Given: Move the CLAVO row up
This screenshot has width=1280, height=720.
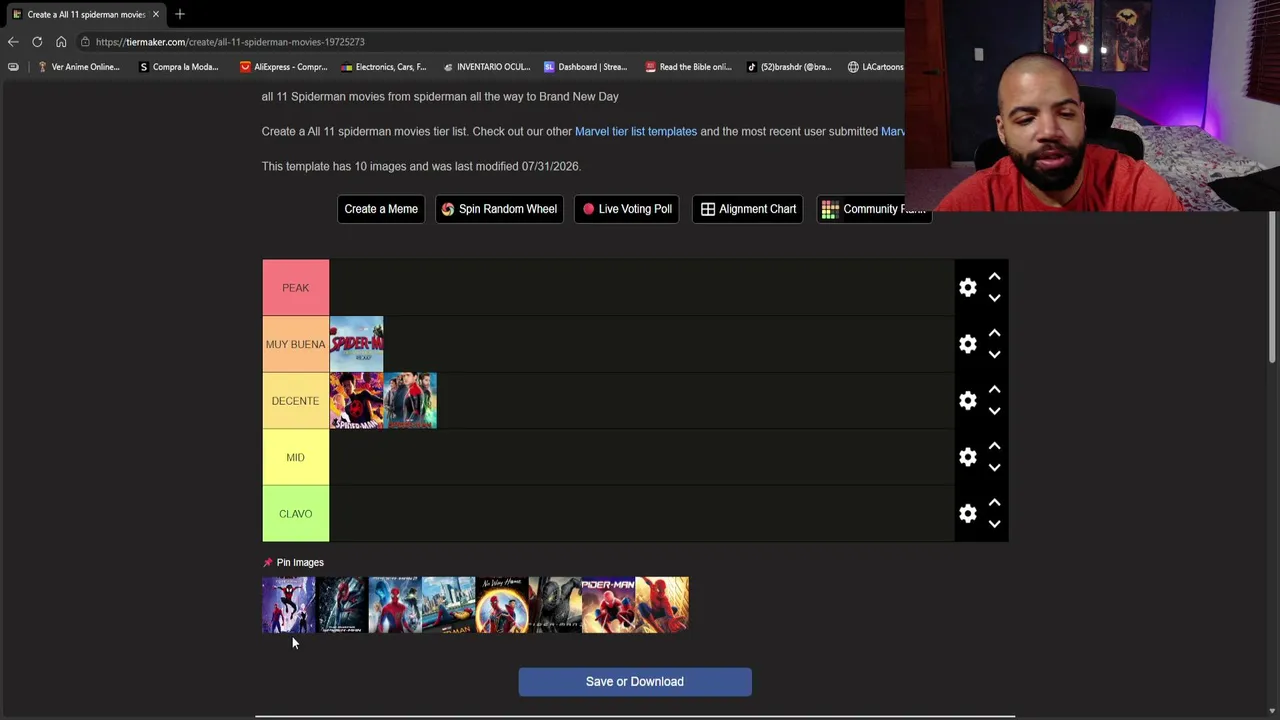Looking at the screenshot, I should [x=994, y=503].
